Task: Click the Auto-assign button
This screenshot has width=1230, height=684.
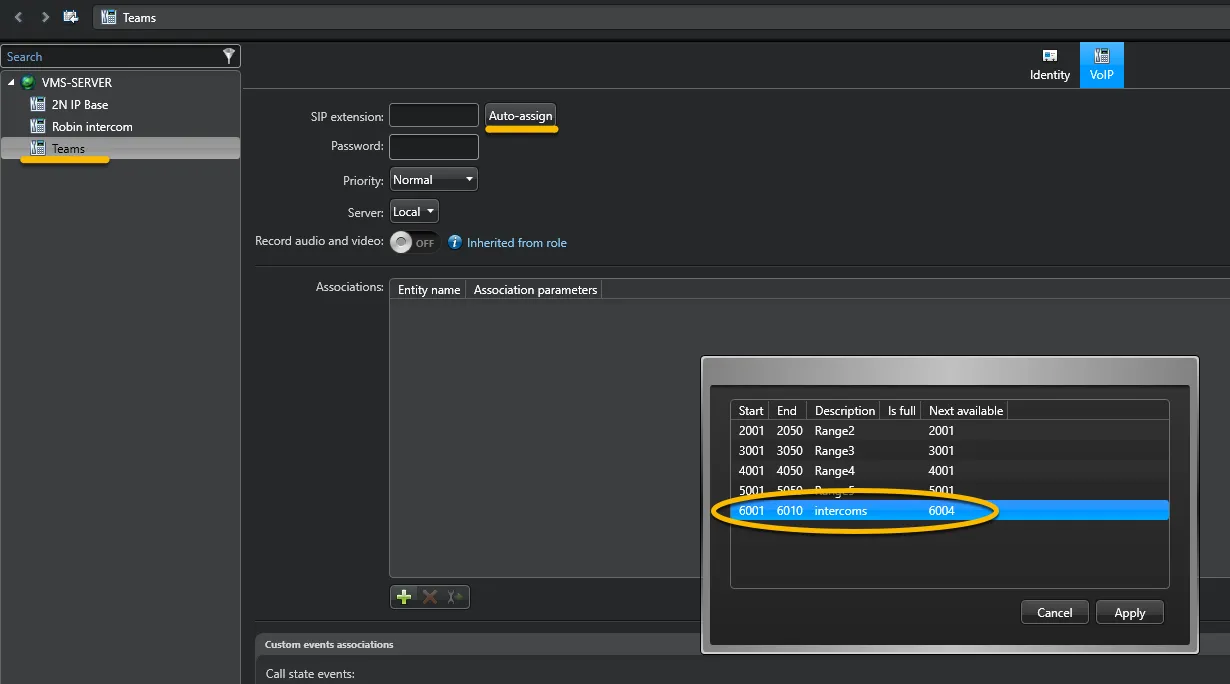Action: [x=520, y=116]
